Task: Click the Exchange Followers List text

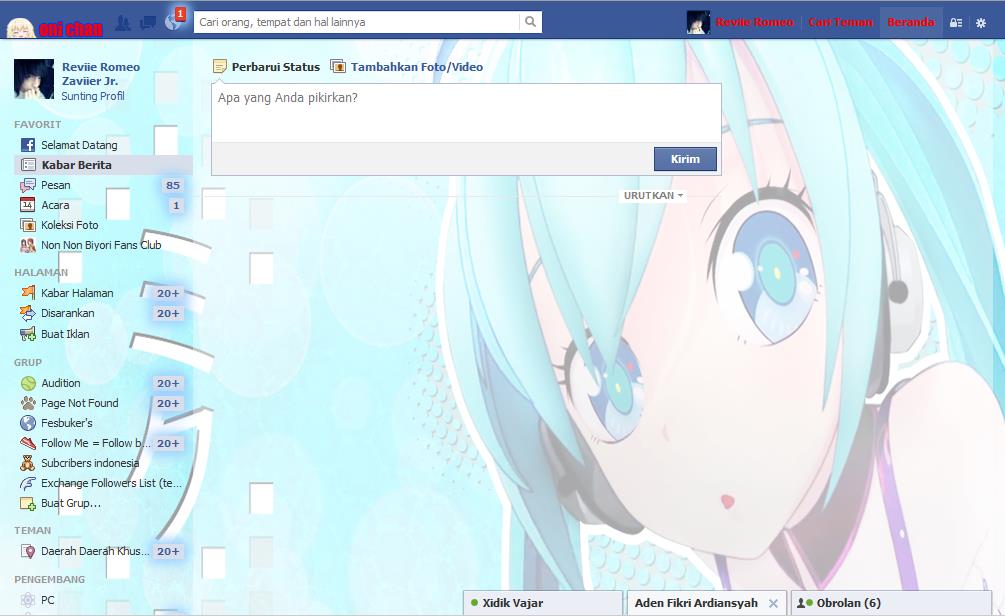Action: [112, 483]
